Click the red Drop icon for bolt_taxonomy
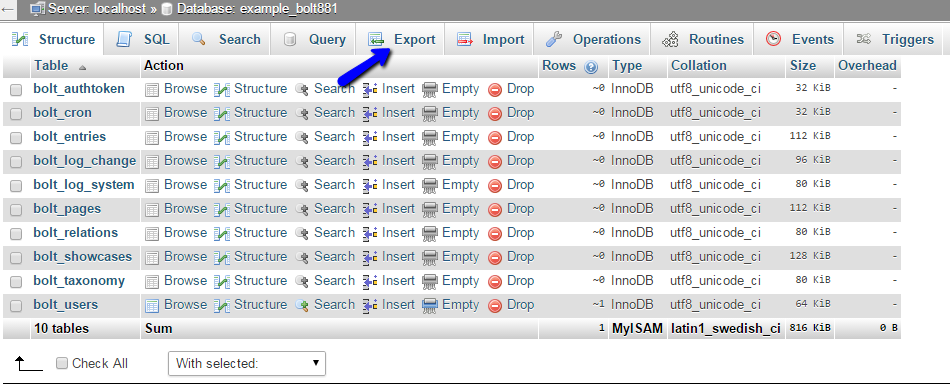 495,282
